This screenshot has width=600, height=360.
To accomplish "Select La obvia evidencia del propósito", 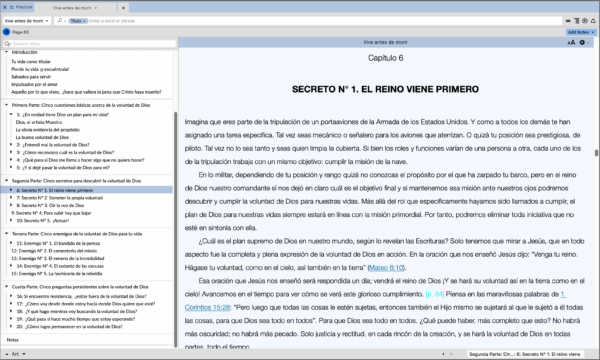I will (x=48, y=130).
